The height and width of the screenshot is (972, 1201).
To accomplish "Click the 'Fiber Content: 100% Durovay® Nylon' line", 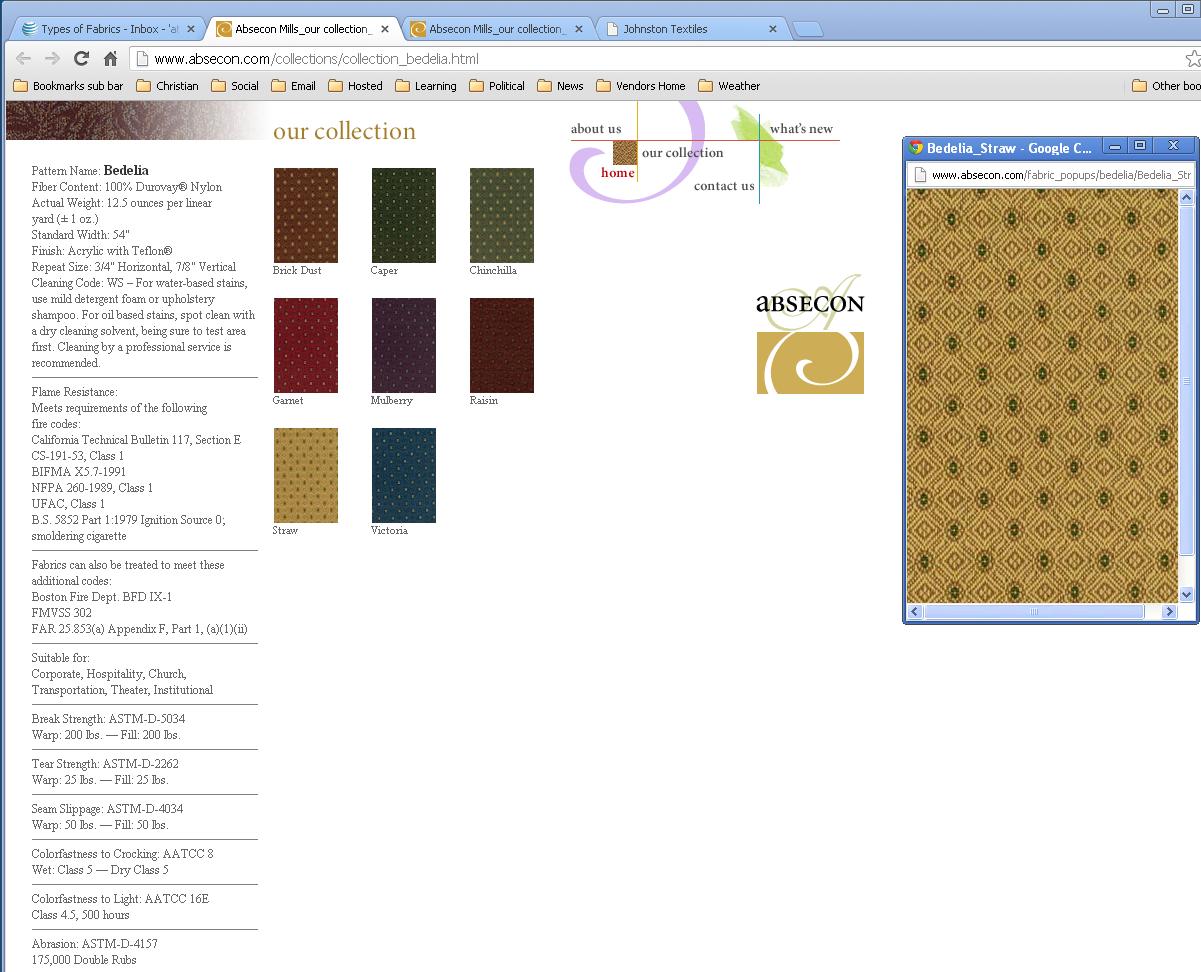I will 127,187.
